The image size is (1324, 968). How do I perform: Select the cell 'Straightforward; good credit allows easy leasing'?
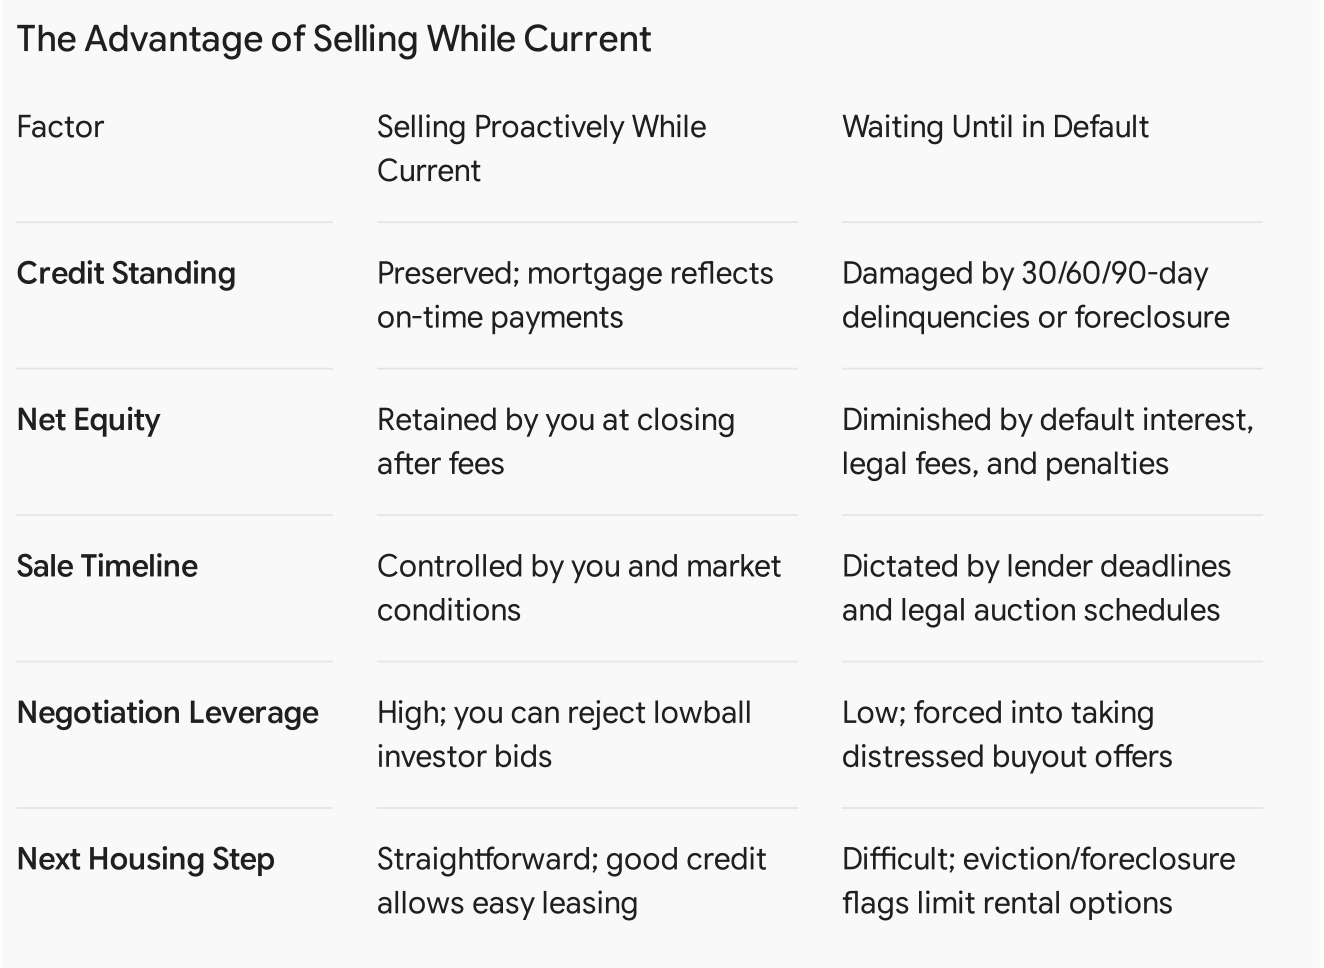[x=572, y=881]
